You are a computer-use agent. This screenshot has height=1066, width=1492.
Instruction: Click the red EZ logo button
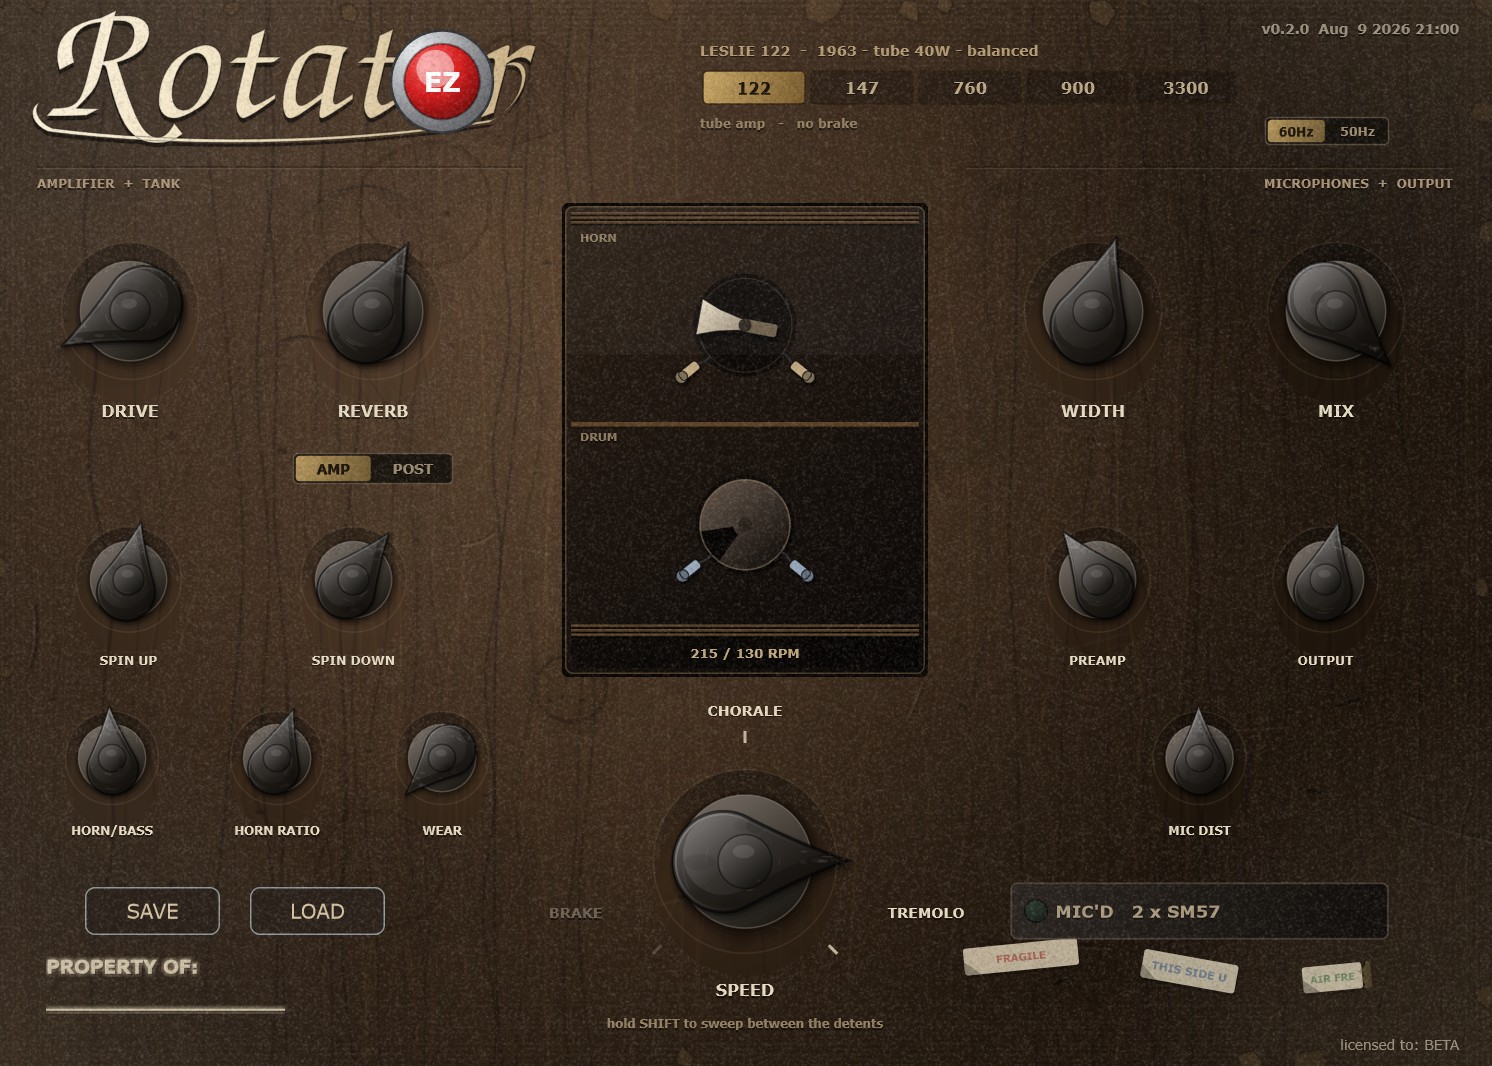coord(442,82)
